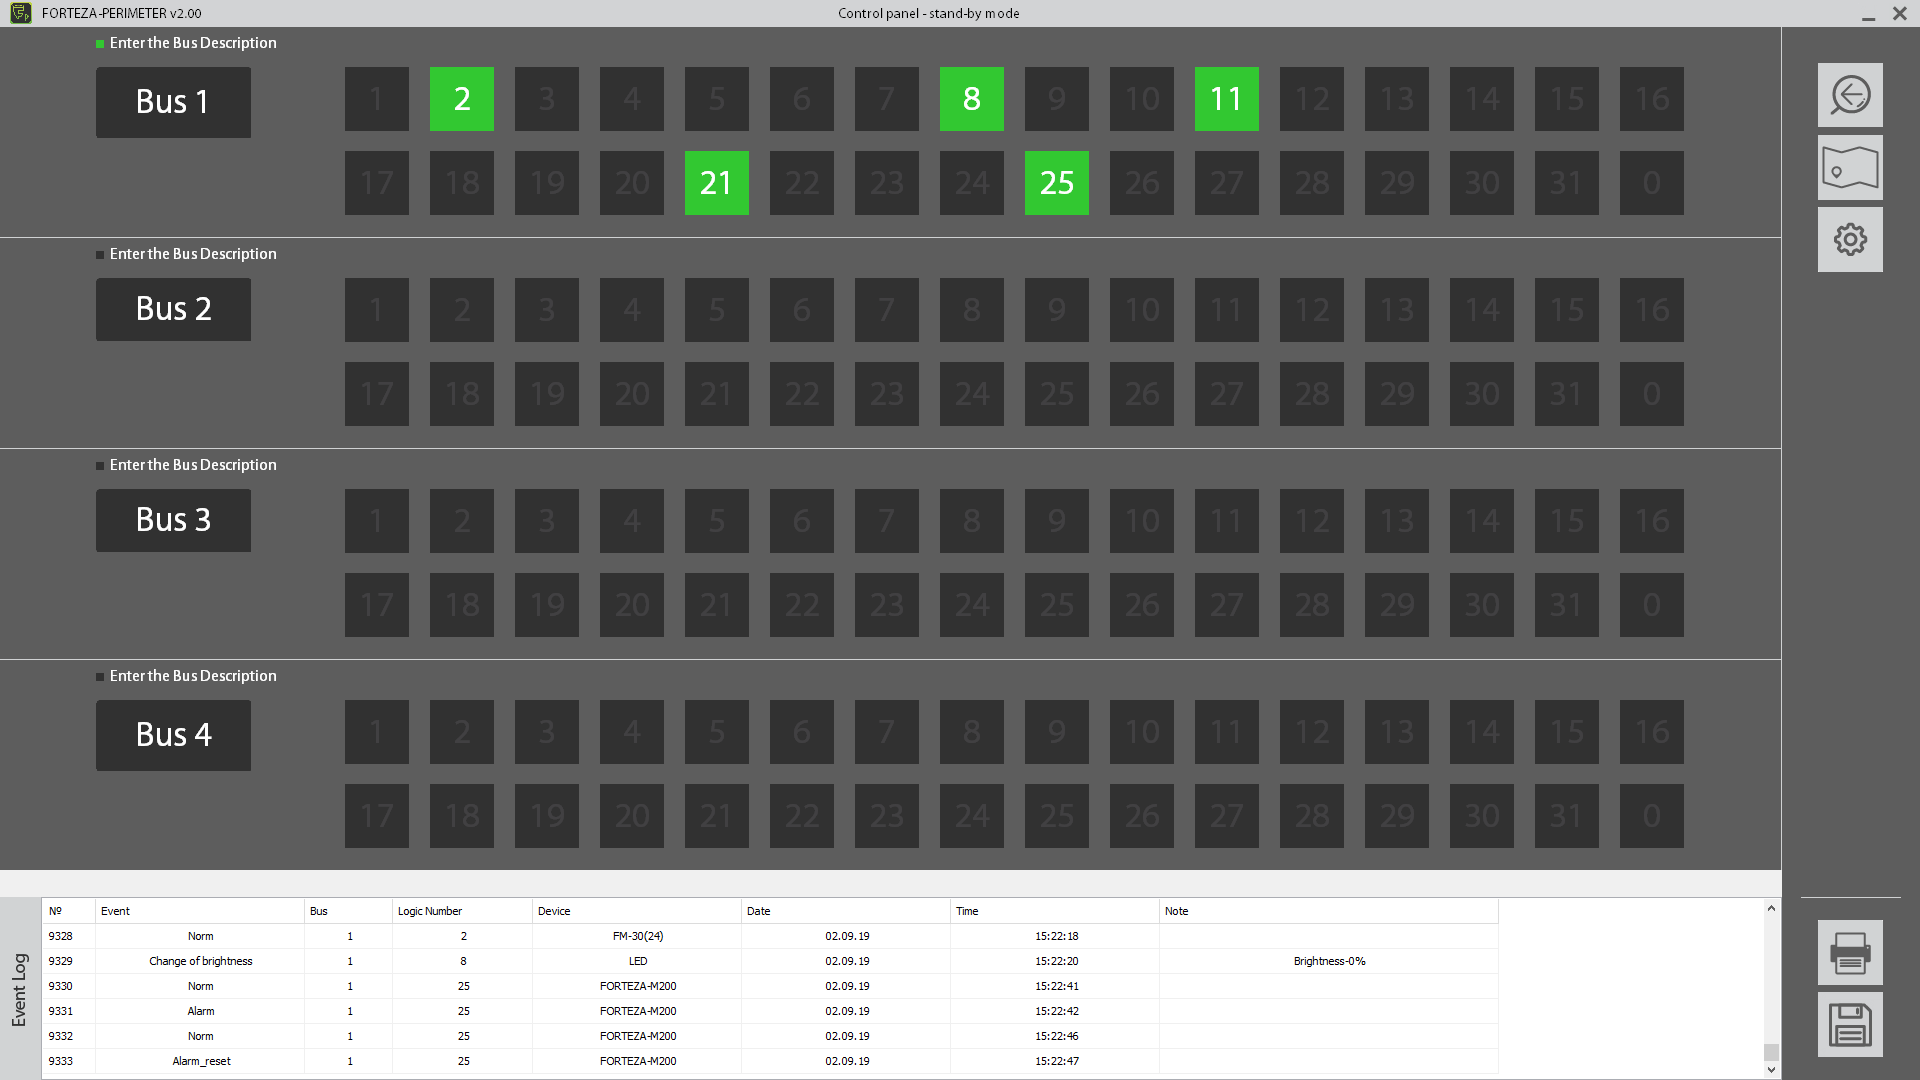Select inactive device 16 on Bus 1
Image resolution: width=1920 pixels, height=1080 pixels.
(x=1652, y=99)
